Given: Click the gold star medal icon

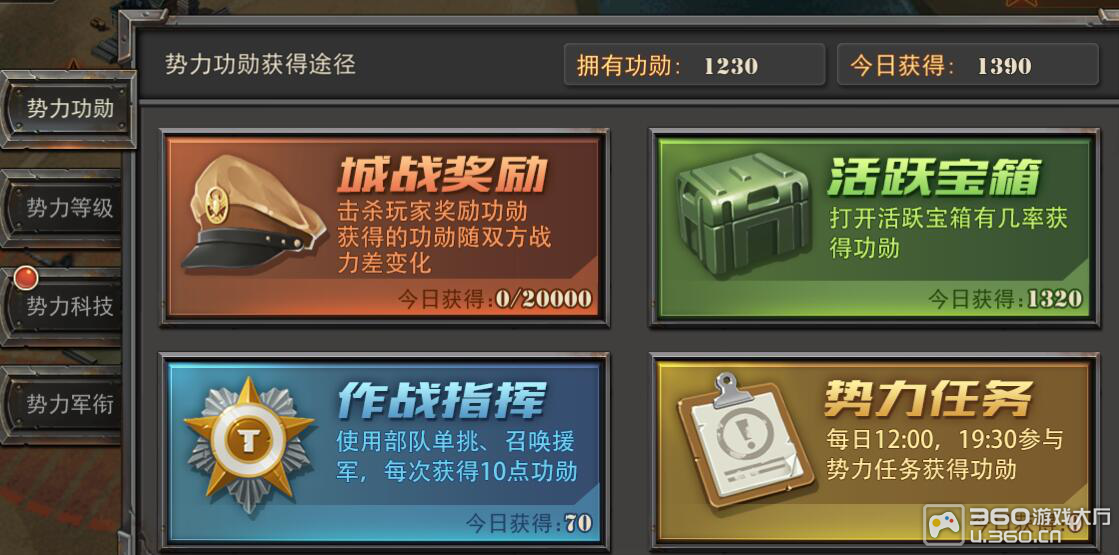Looking at the screenshot, I should pyautogui.click(x=249, y=447).
